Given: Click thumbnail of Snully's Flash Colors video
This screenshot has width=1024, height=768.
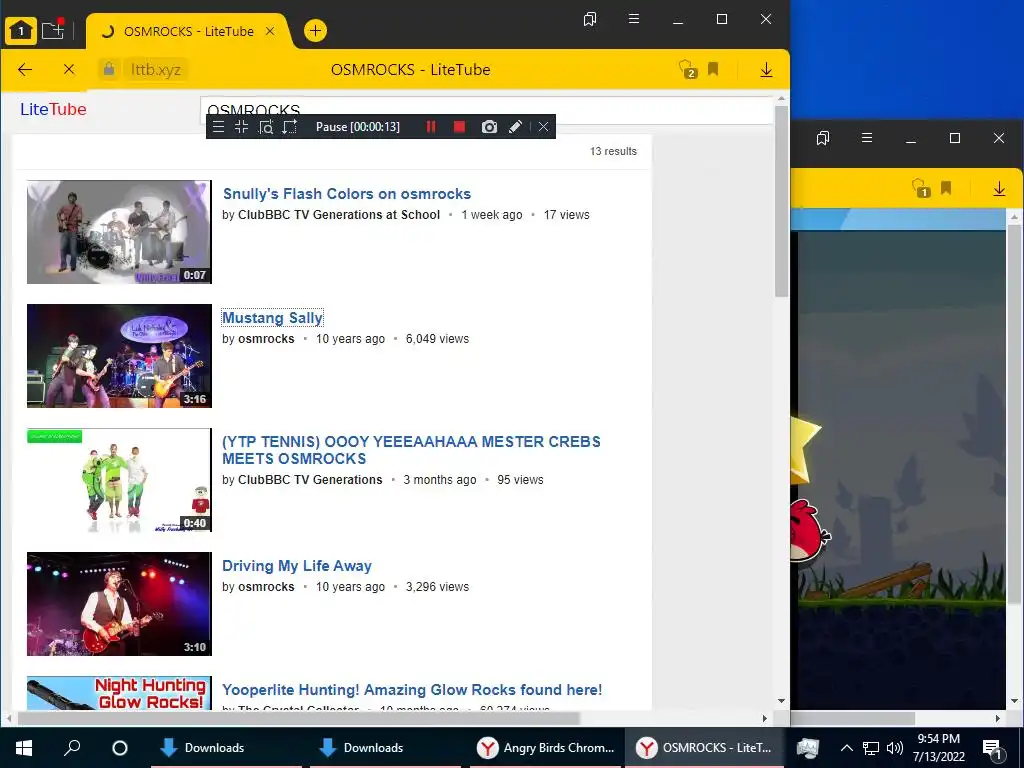Looking at the screenshot, I should point(120,232).
